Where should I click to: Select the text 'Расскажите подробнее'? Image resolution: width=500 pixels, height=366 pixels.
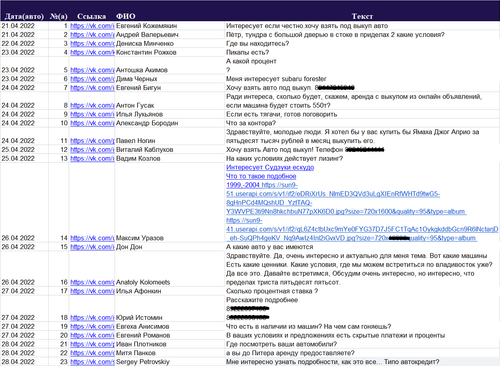(x=262, y=300)
